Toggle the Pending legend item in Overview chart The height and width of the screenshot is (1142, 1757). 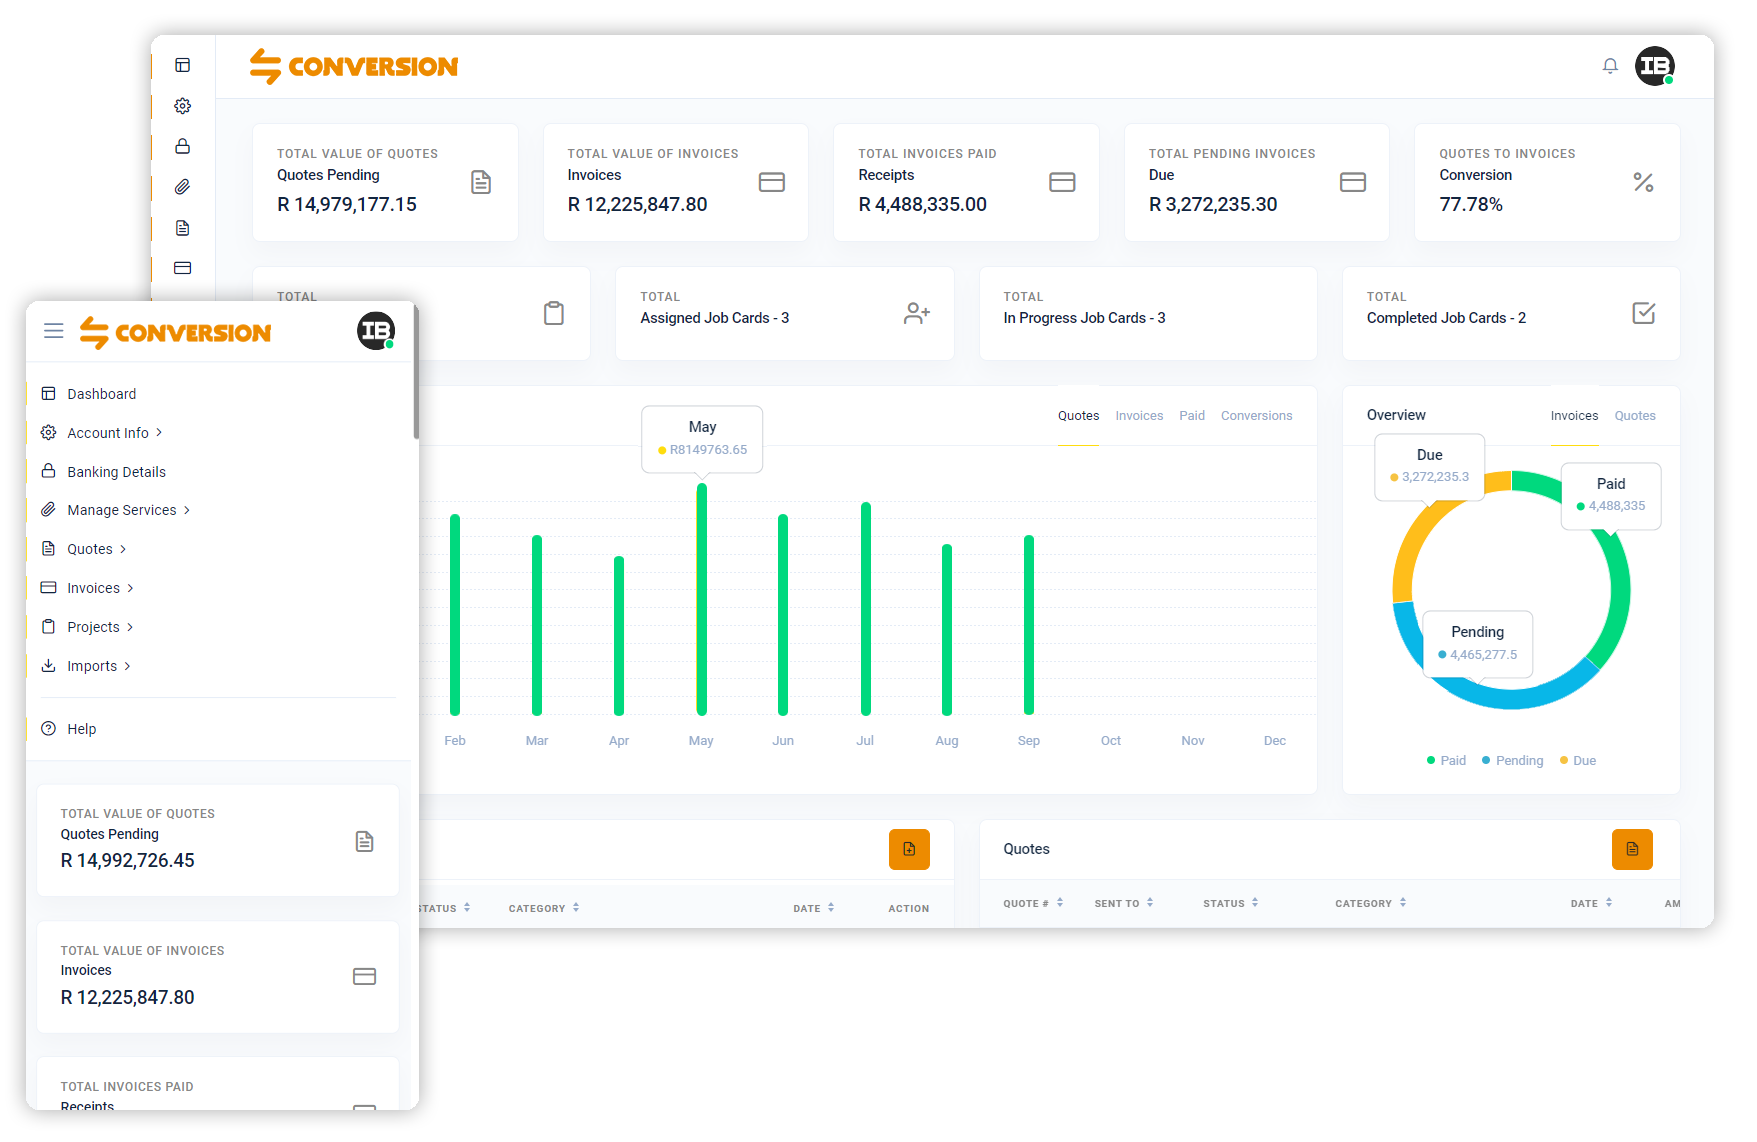point(1513,761)
